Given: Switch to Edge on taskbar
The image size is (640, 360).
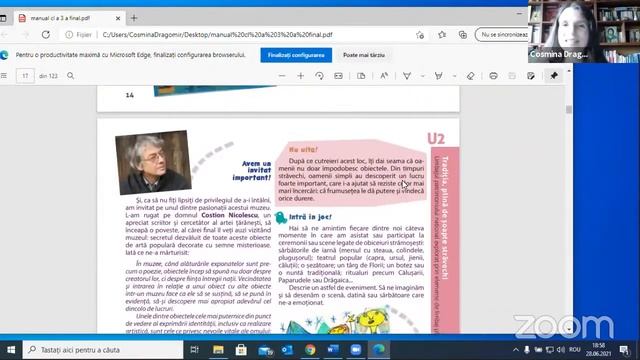Looking at the screenshot, I should tap(378, 350).
